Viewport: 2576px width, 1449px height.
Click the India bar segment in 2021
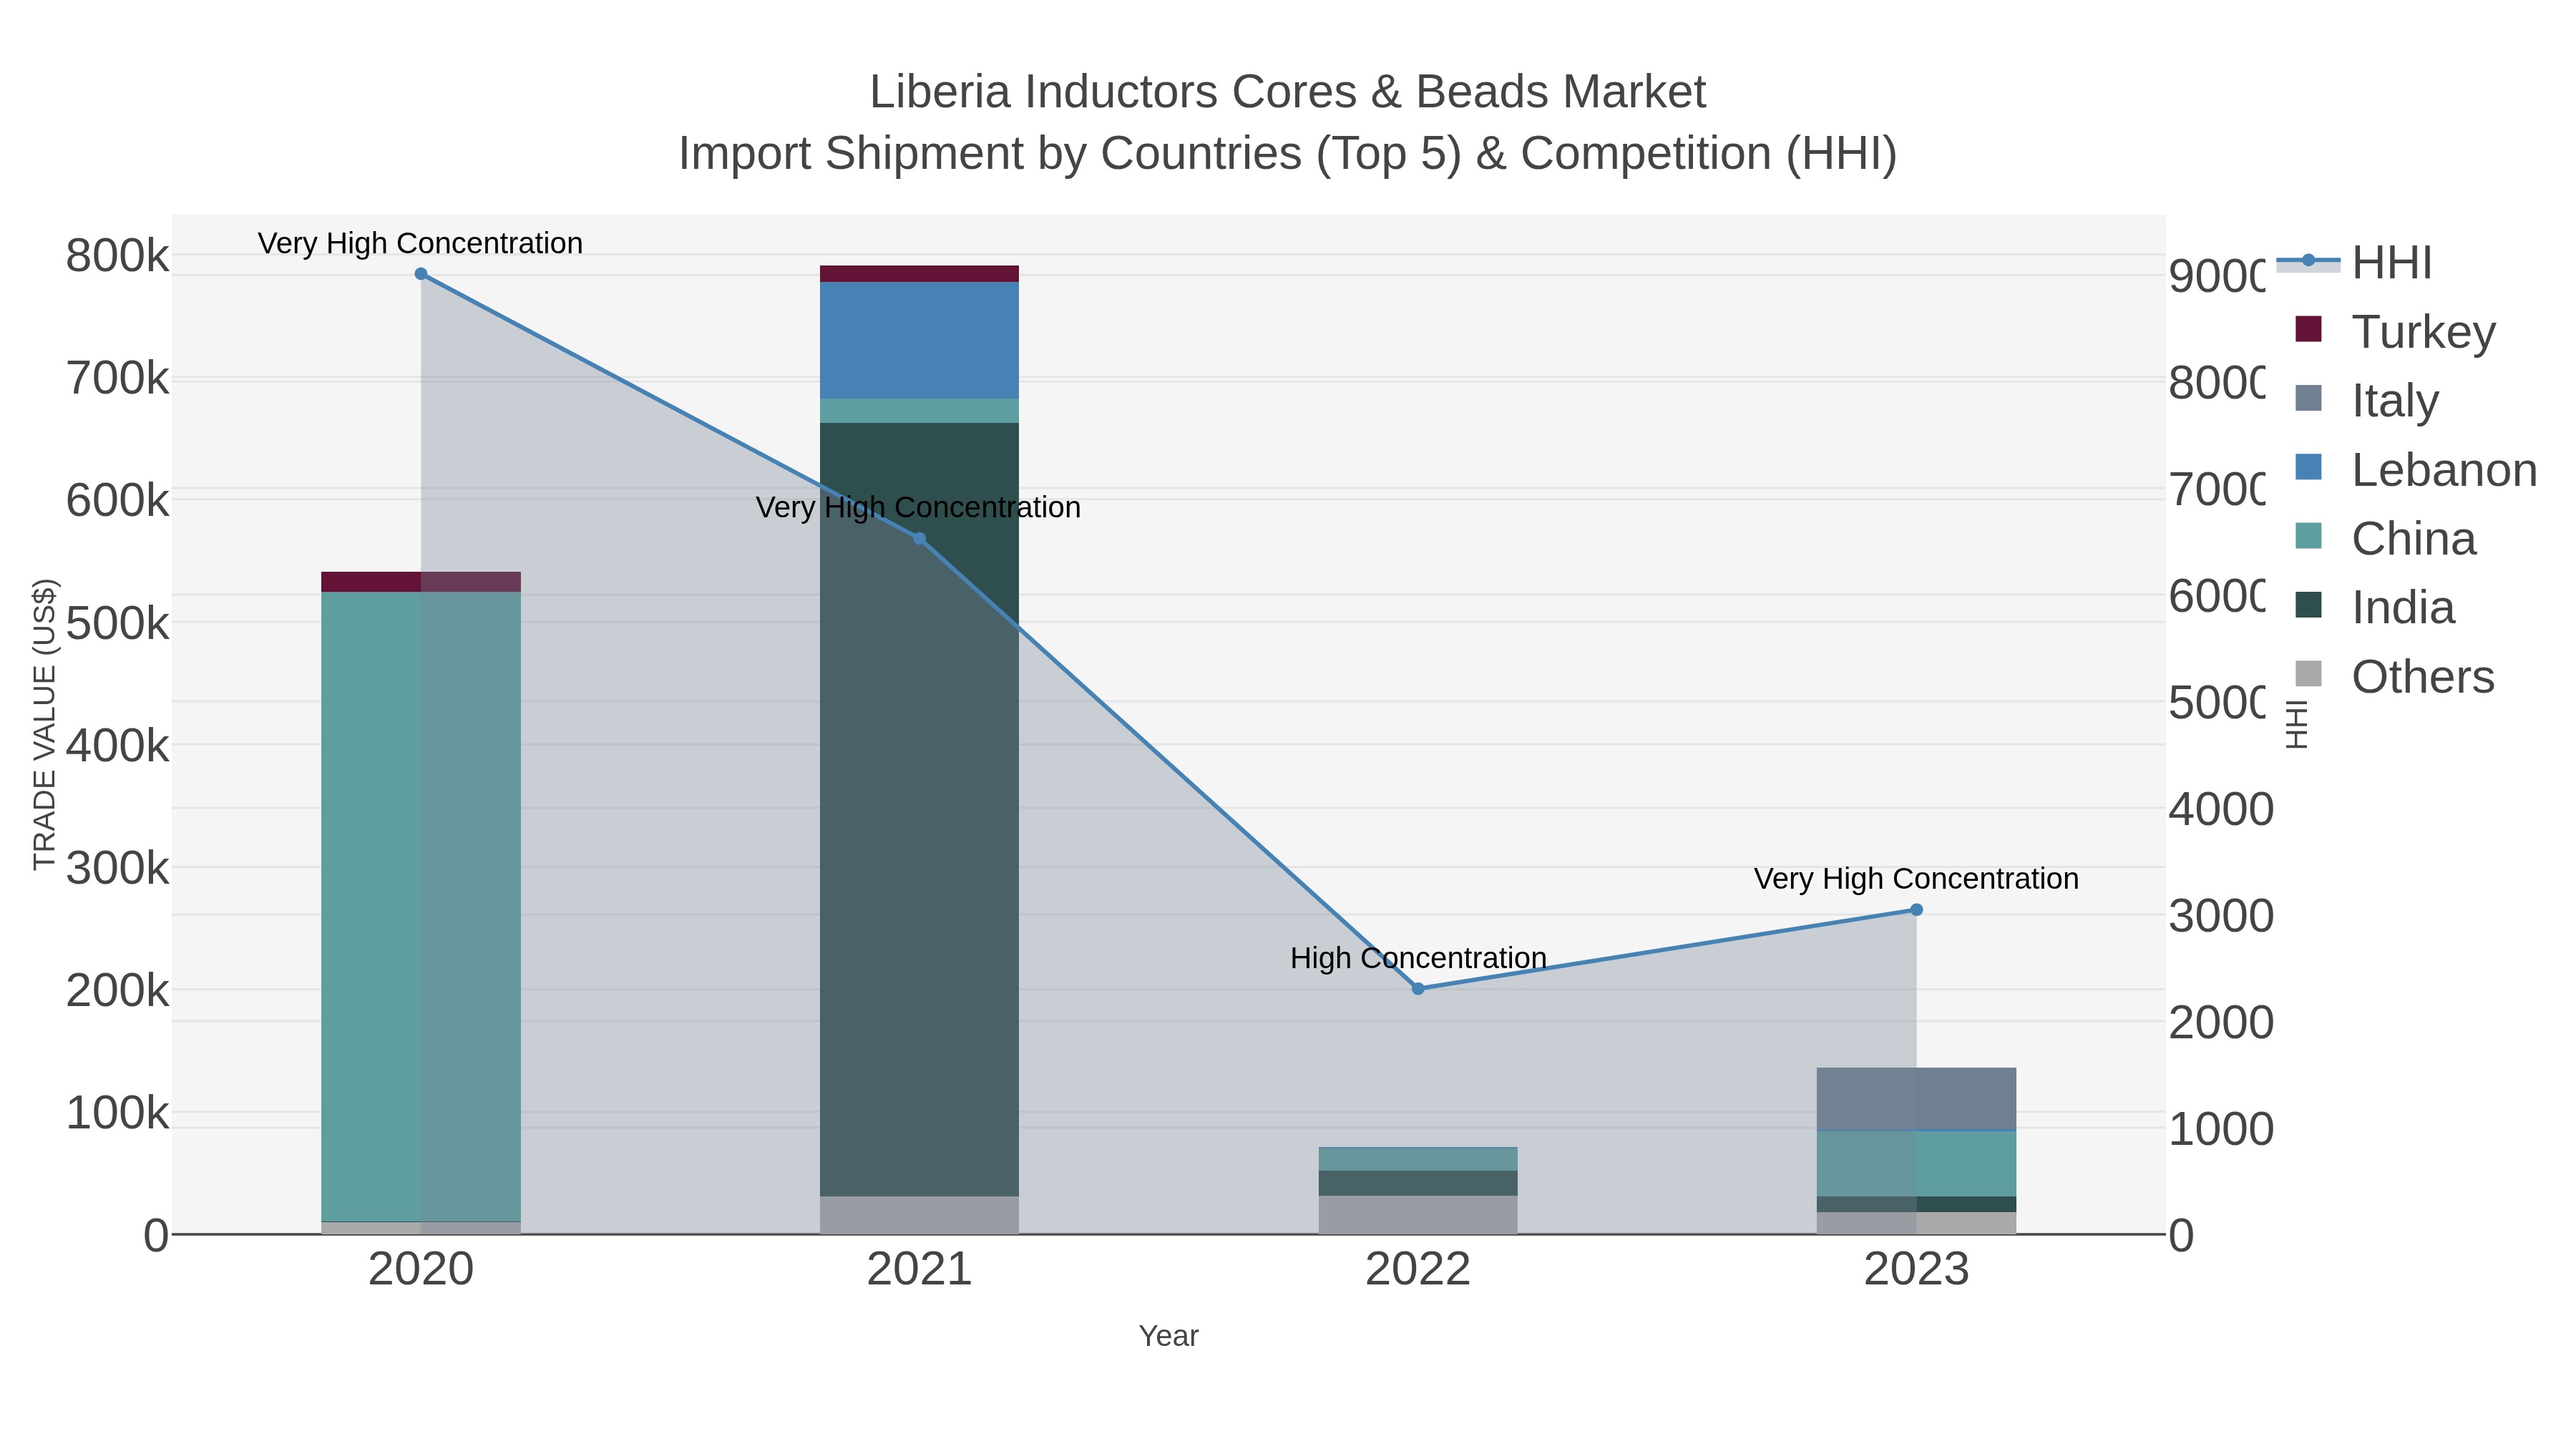919,810
